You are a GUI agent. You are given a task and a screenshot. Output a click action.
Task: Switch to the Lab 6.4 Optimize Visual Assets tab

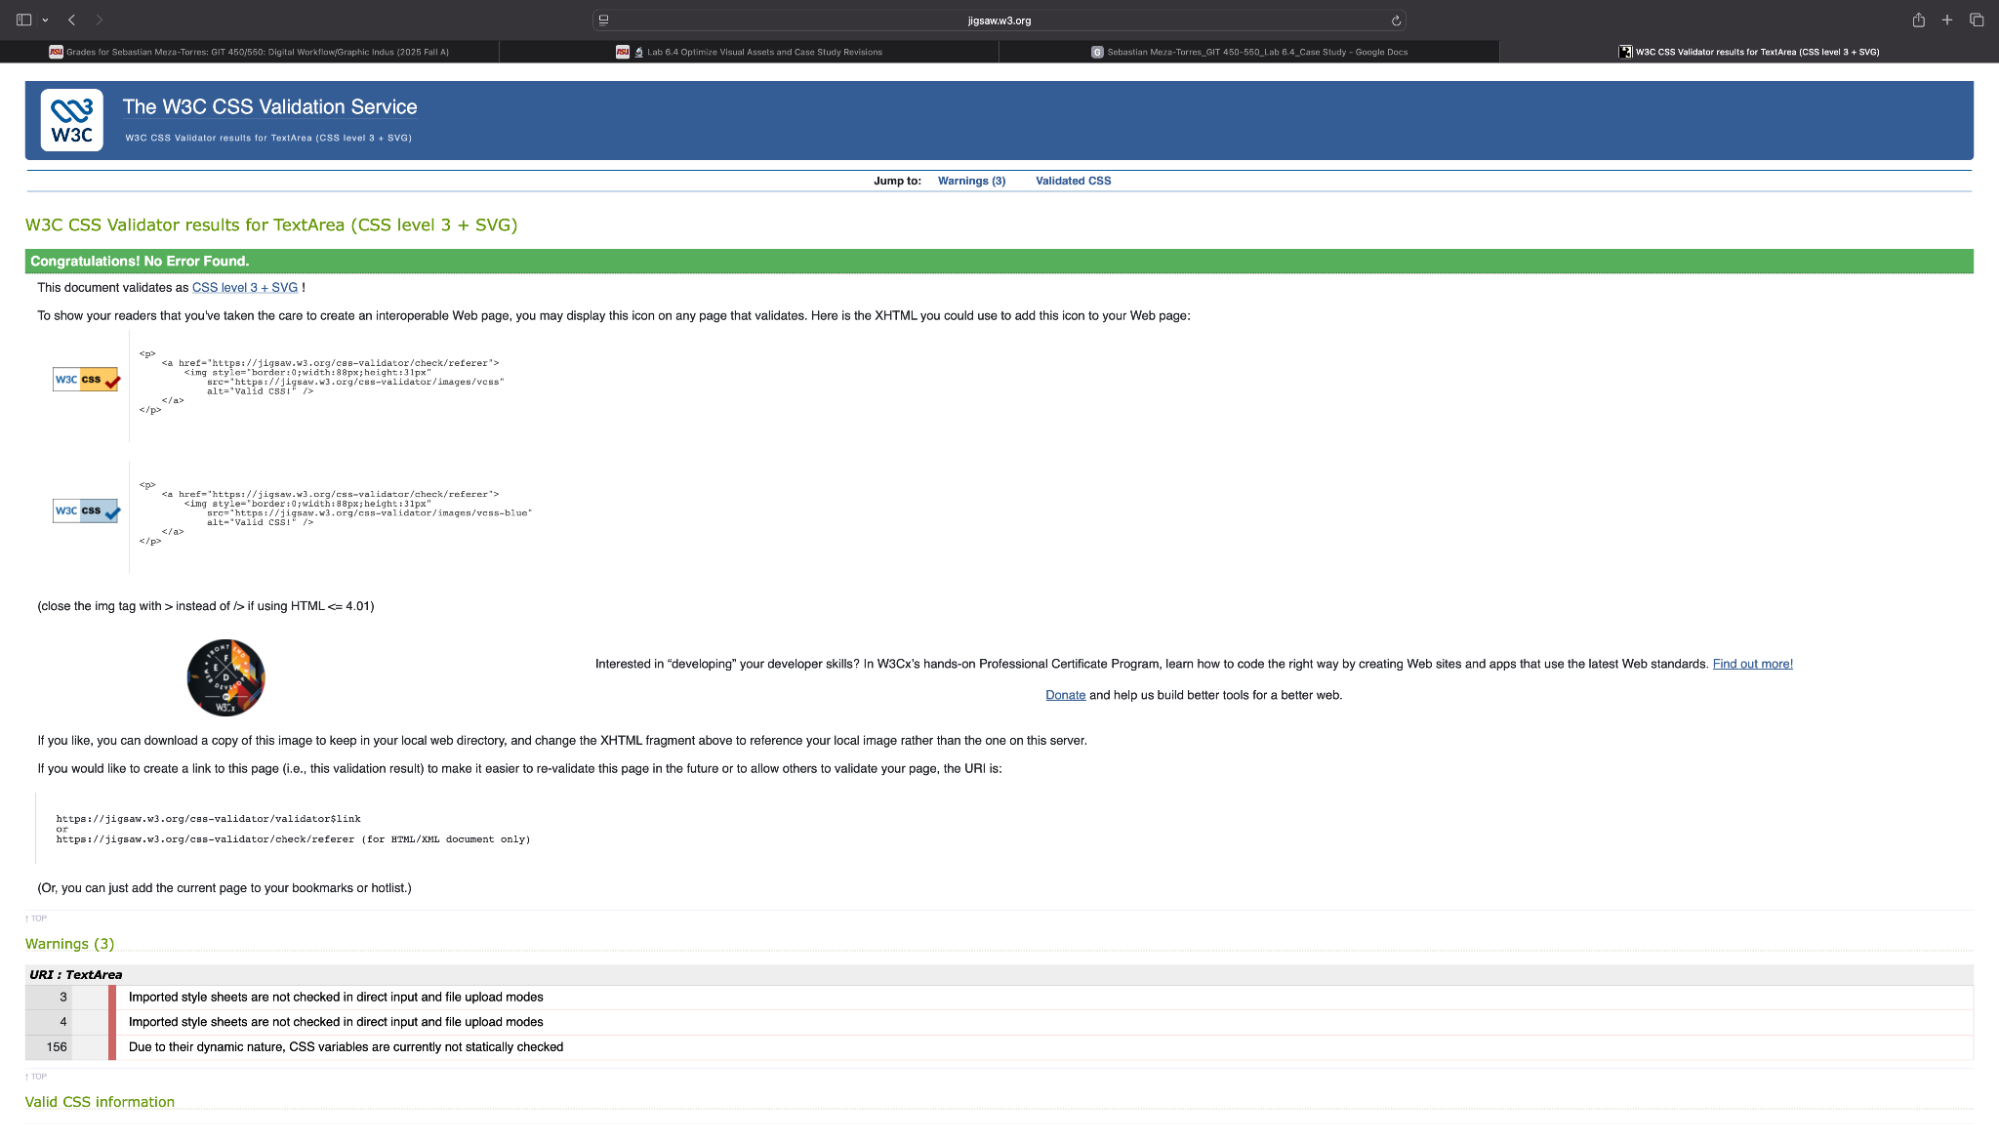(x=749, y=52)
